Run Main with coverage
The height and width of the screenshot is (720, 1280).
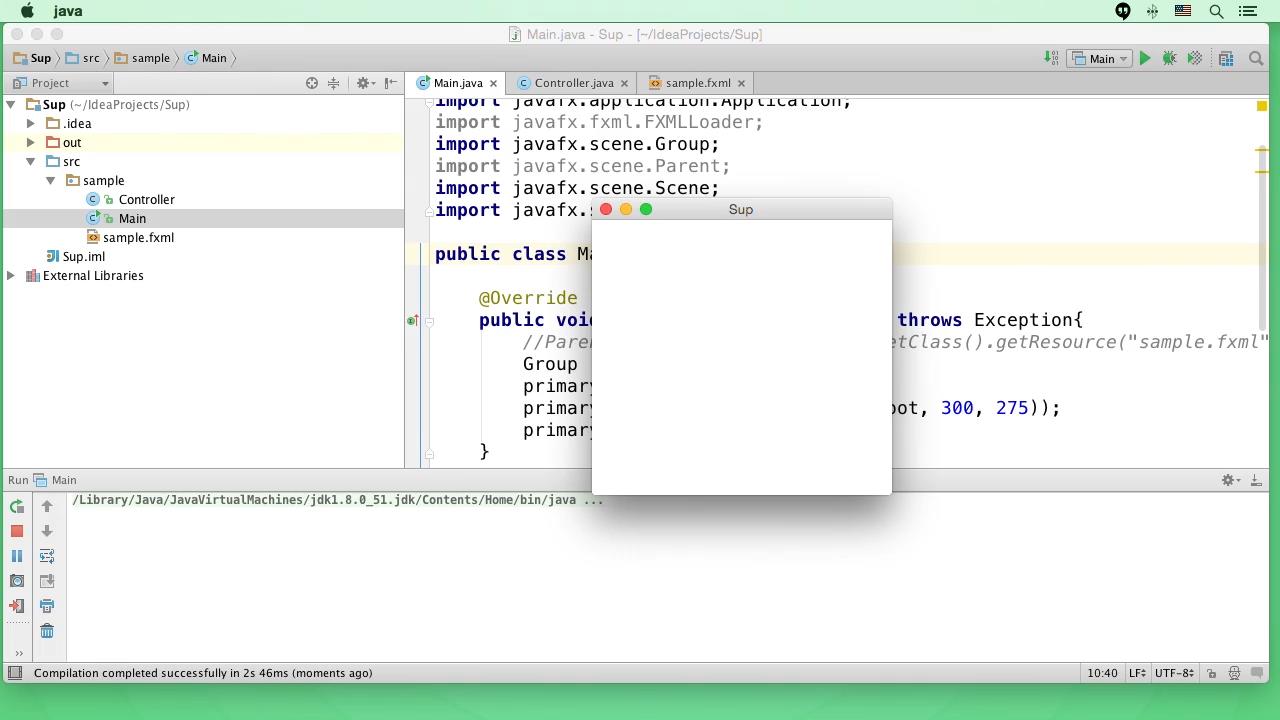coord(1195,58)
